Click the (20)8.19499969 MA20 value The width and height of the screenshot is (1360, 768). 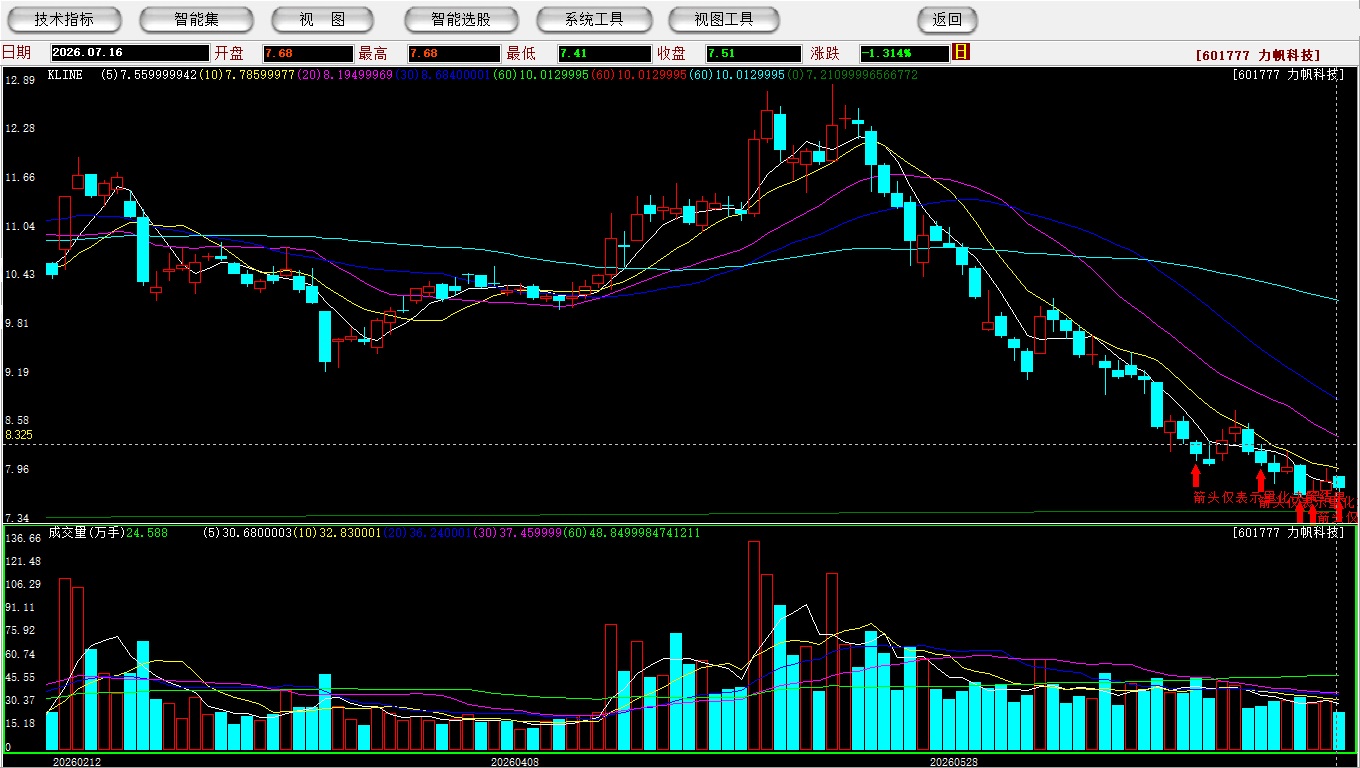tap(345, 75)
